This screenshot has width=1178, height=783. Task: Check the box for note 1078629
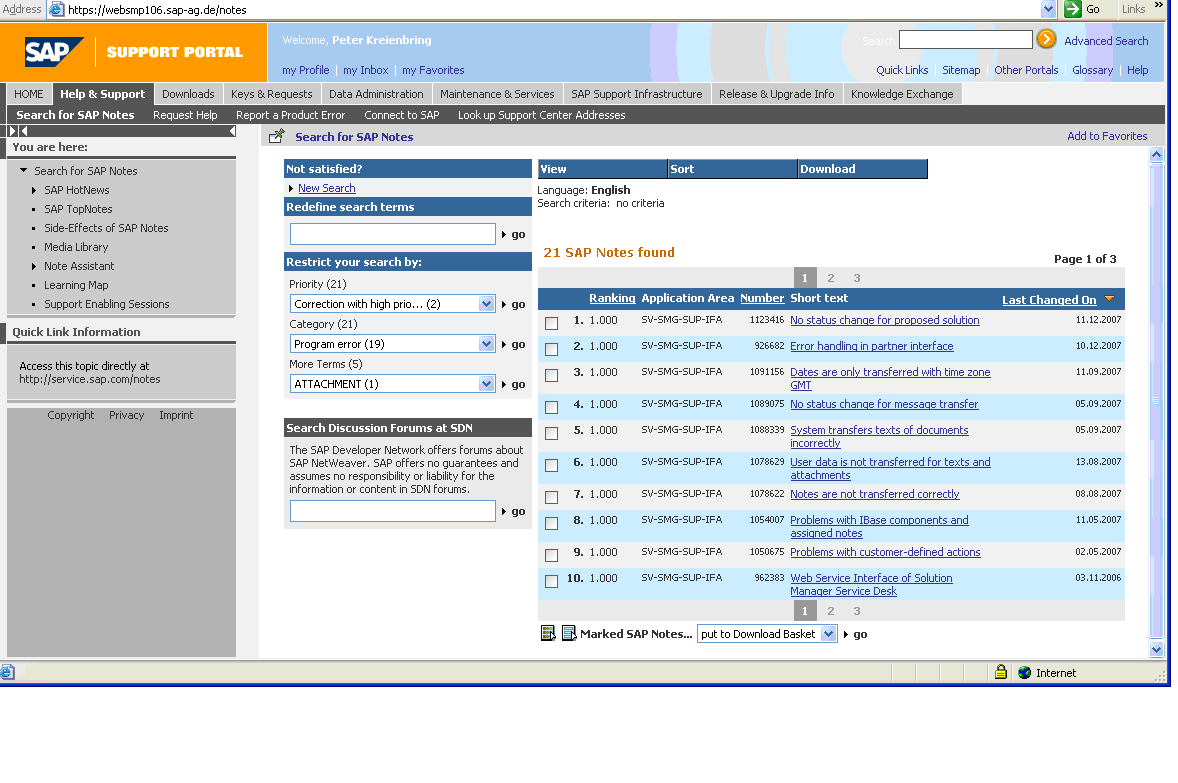[x=551, y=465]
